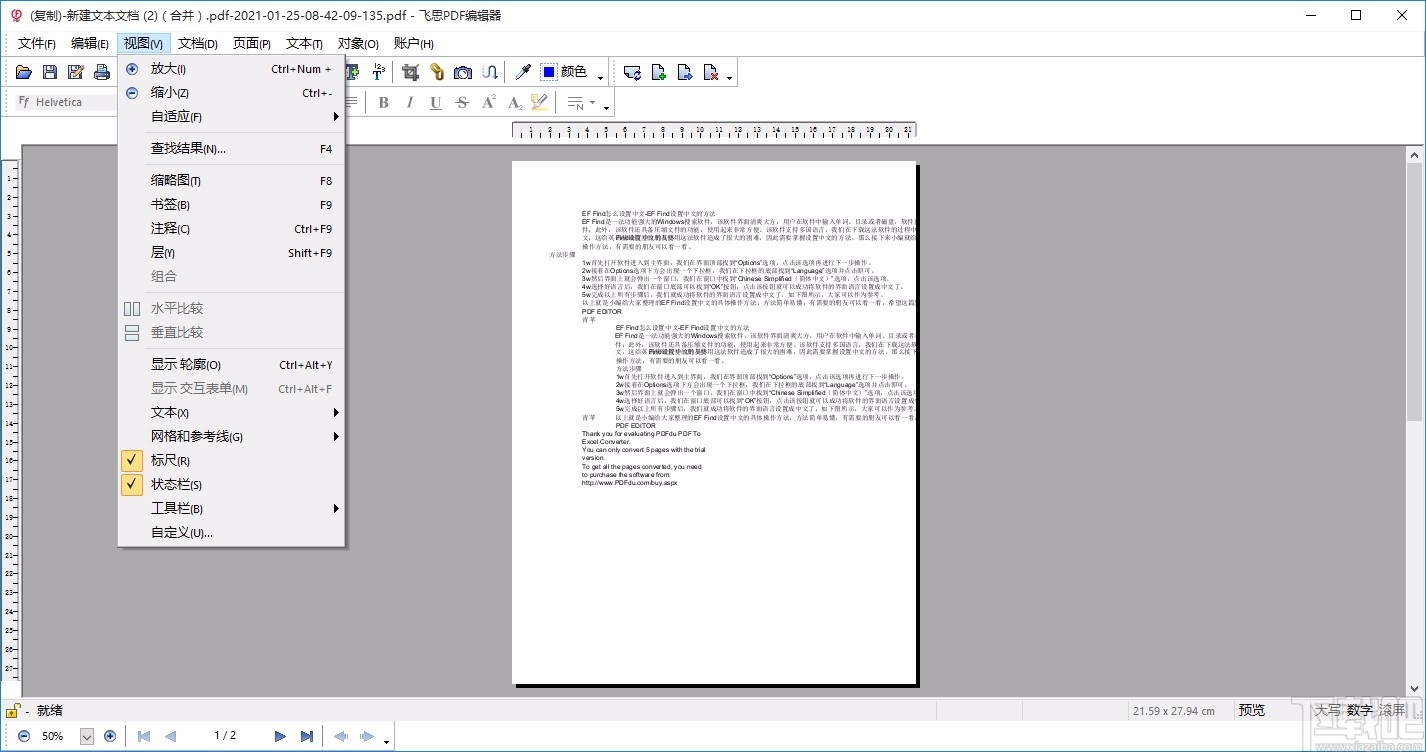The height and width of the screenshot is (752, 1426).
Task: Select 层 layers menu entry
Action: 231,253
